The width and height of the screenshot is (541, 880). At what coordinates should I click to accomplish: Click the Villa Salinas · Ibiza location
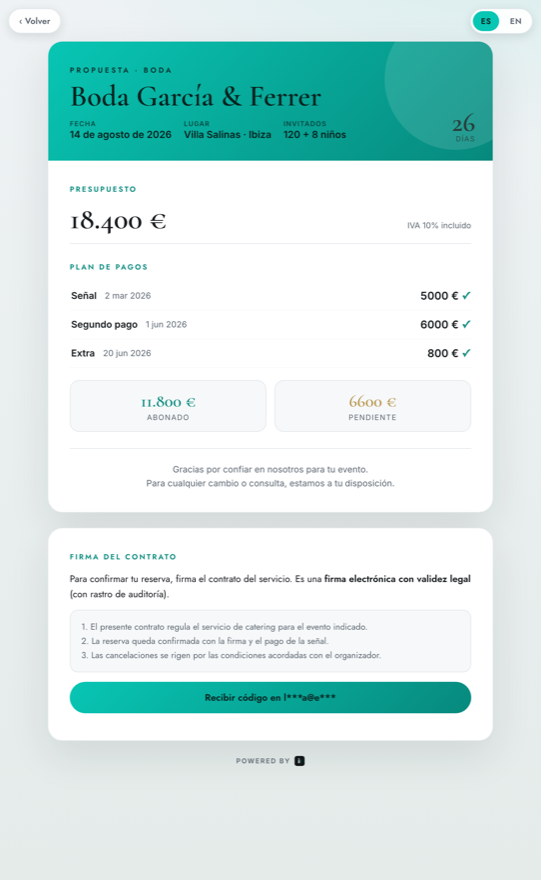[227, 135]
